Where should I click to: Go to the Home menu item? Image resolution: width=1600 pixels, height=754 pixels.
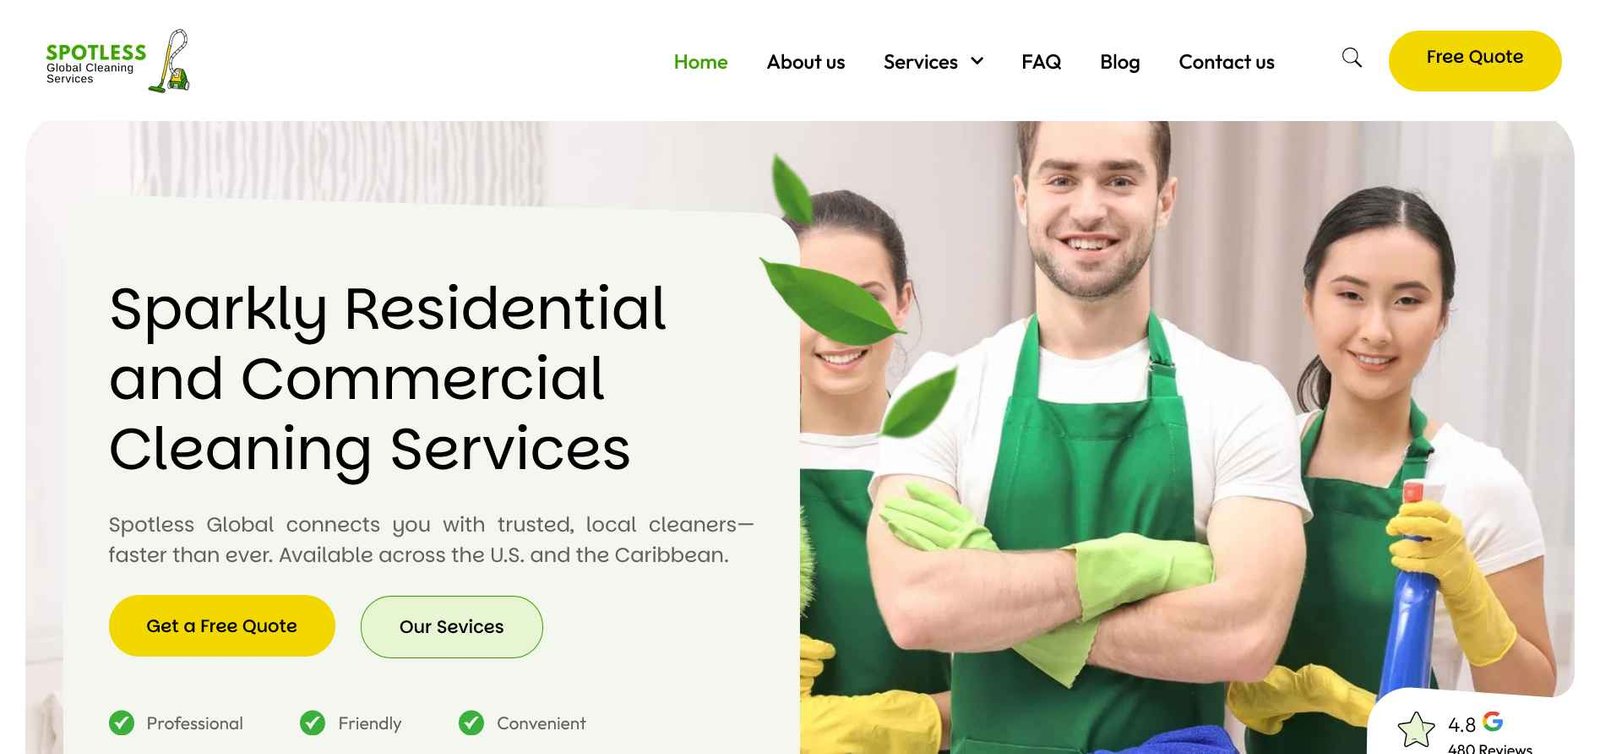pyautogui.click(x=700, y=62)
